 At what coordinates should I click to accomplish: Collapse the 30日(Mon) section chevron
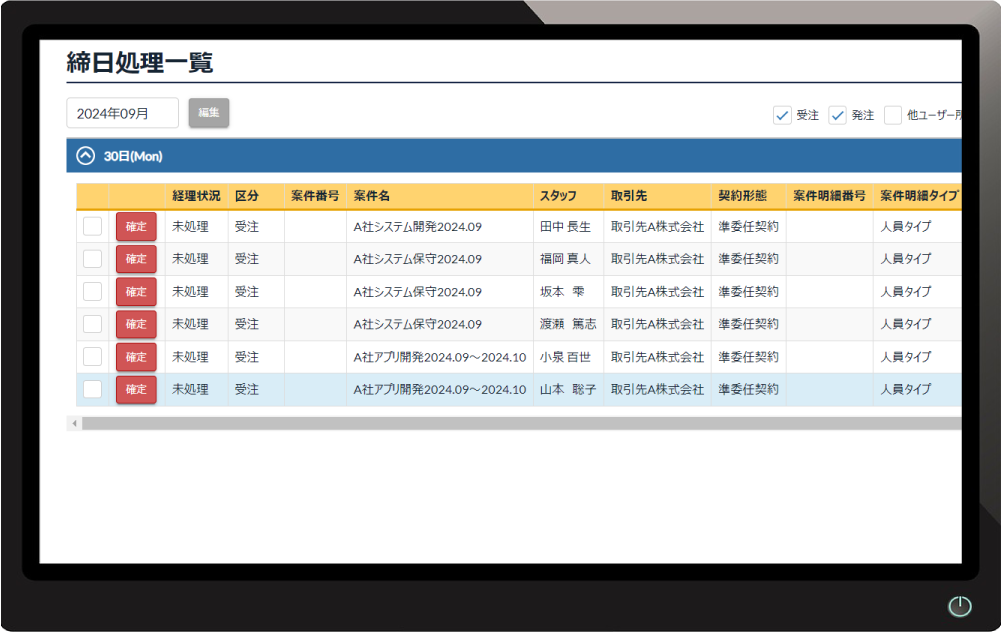[x=86, y=156]
